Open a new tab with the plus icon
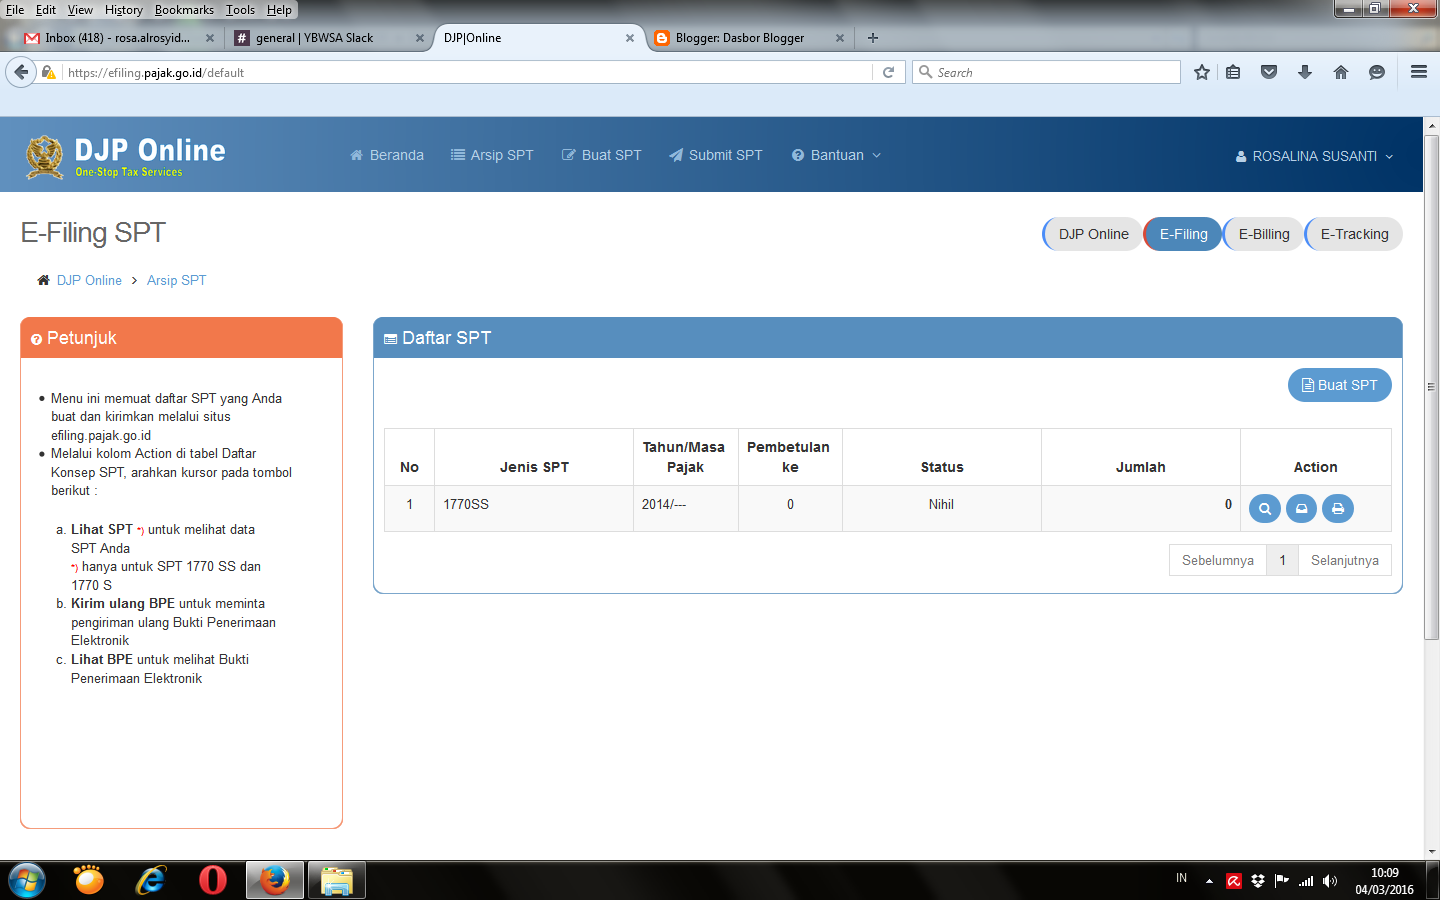 [x=873, y=38]
